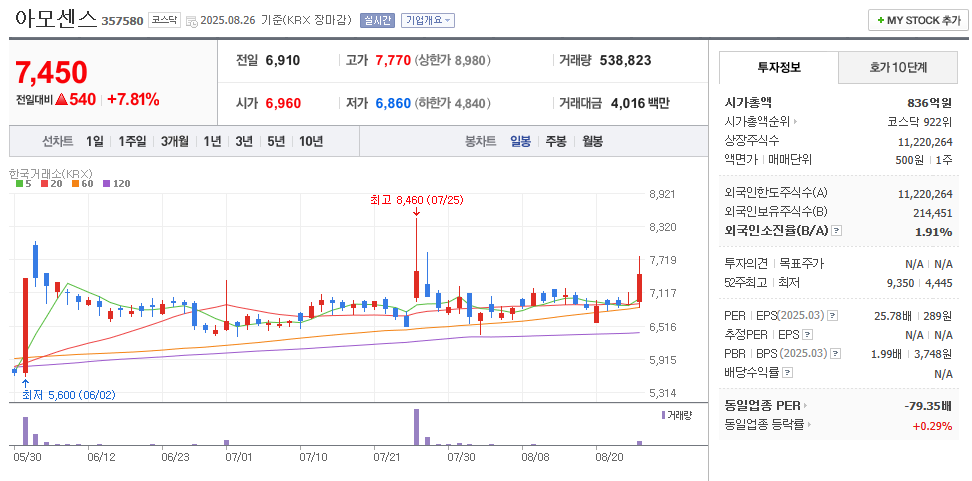The width and height of the screenshot is (972, 481).
Task: Click the 08/20 date on chart axis
Action: pyautogui.click(x=610, y=457)
